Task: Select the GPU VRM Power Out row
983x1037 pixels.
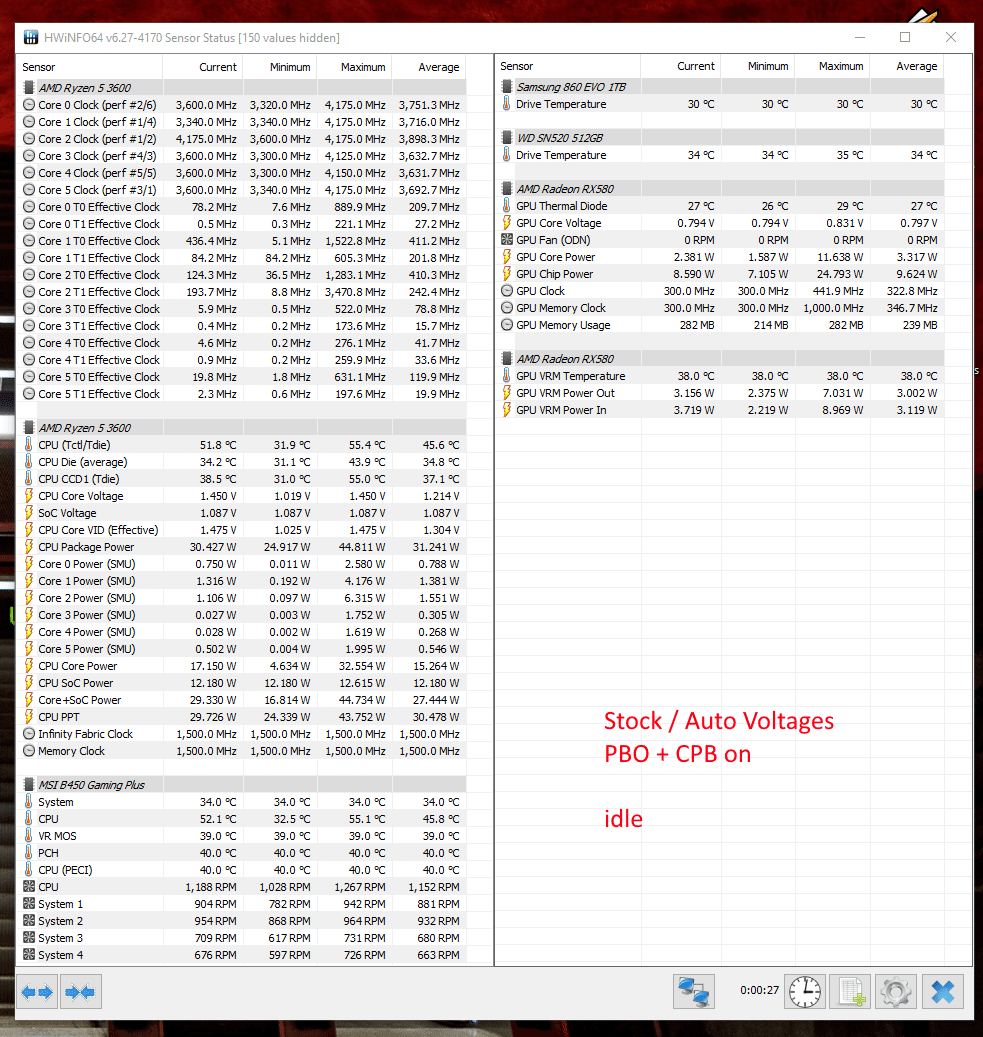Action: [x=720, y=393]
